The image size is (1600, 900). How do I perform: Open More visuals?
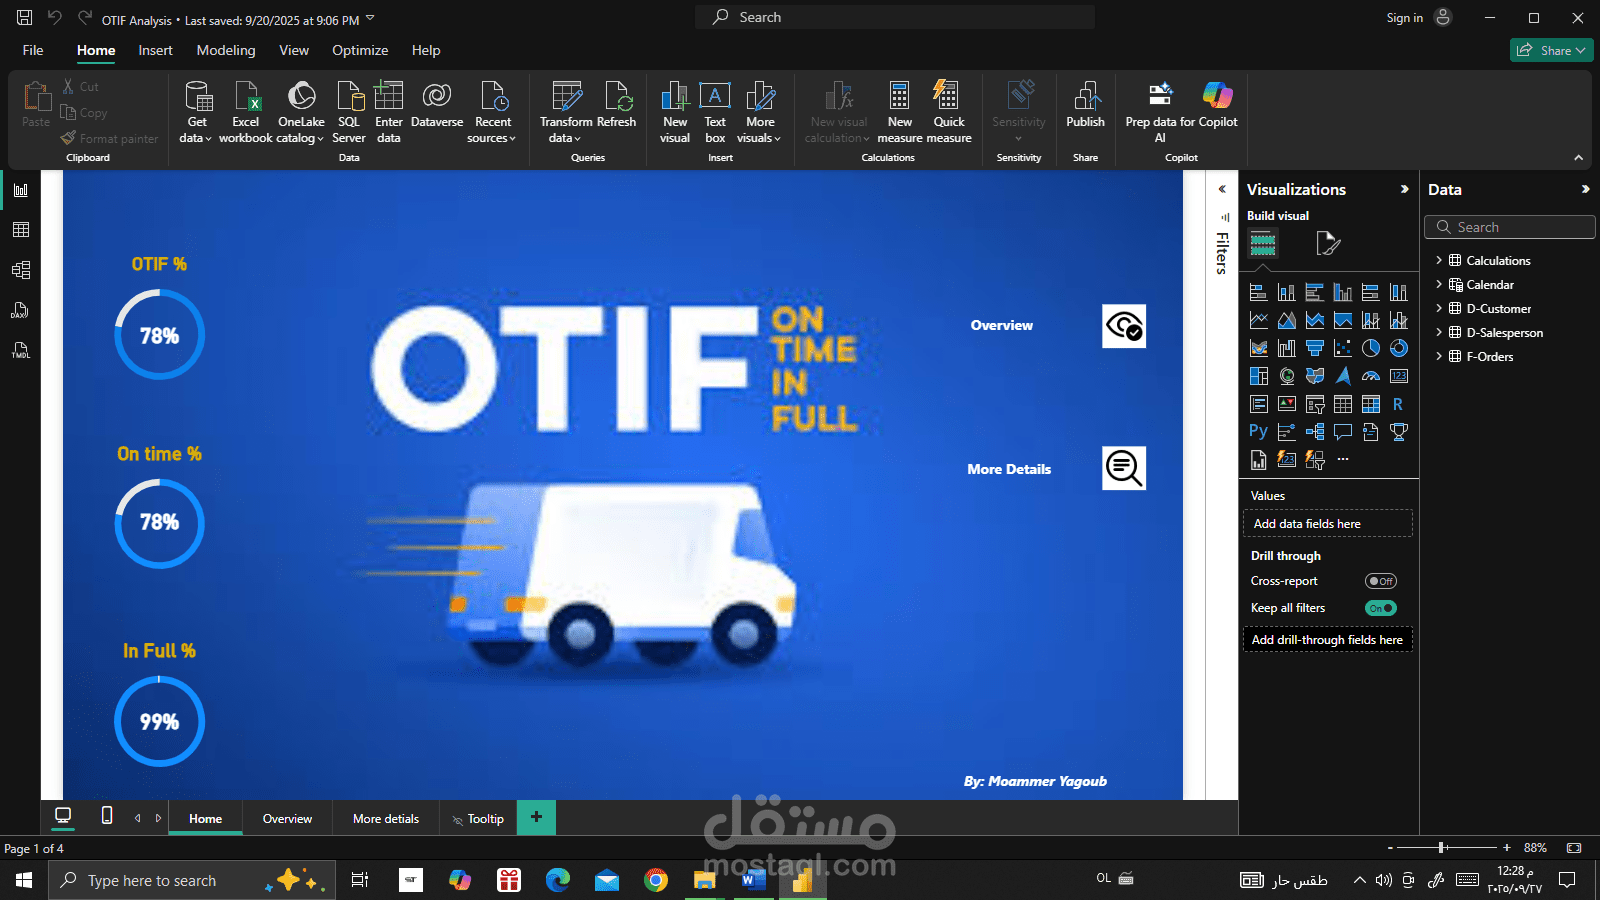pyautogui.click(x=760, y=112)
